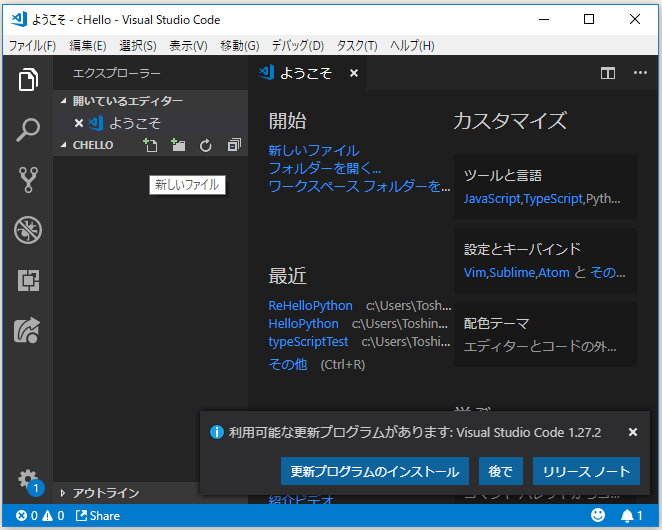The image size is (662, 530).
Task: Click the 新しいファイル link under 開始
Action: click(x=314, y=151)
